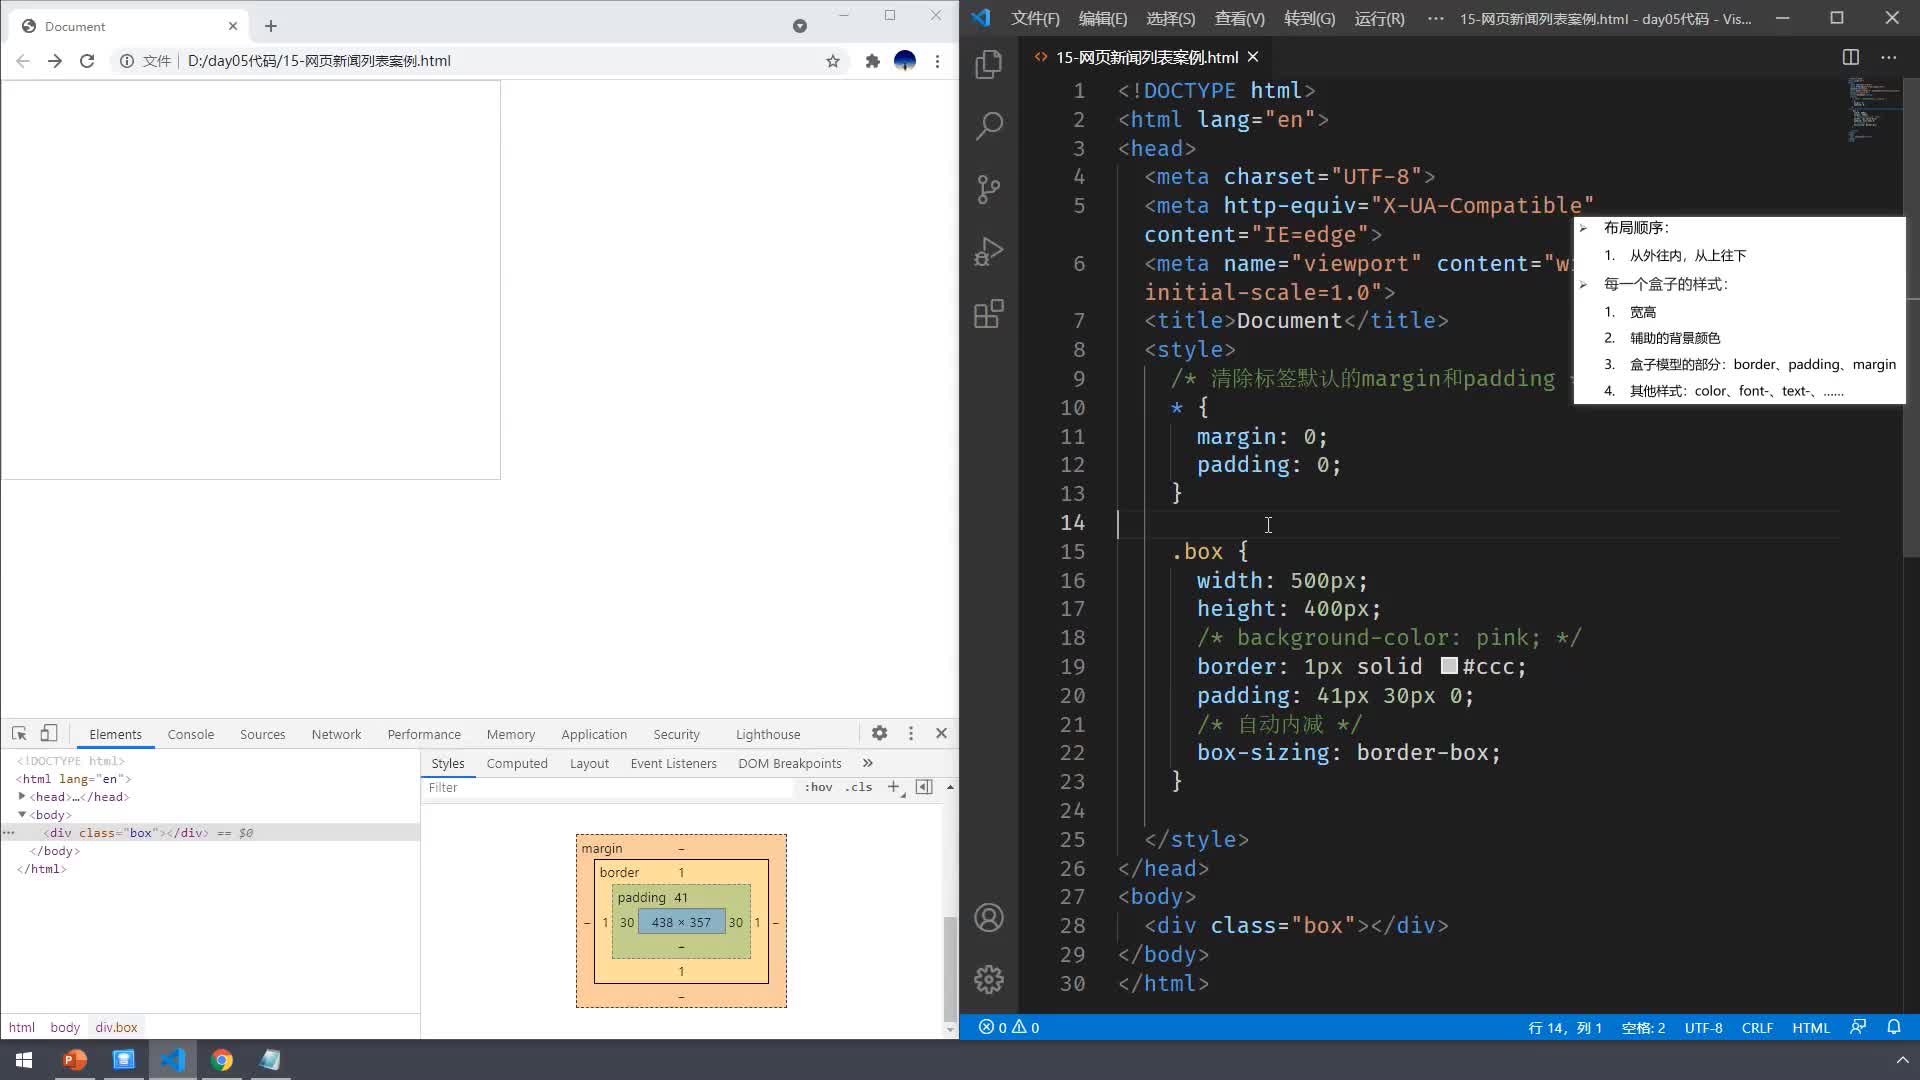Open the Computed styles tab
The height and width of the screenshot is (1080, 1920).
[517, 763]
